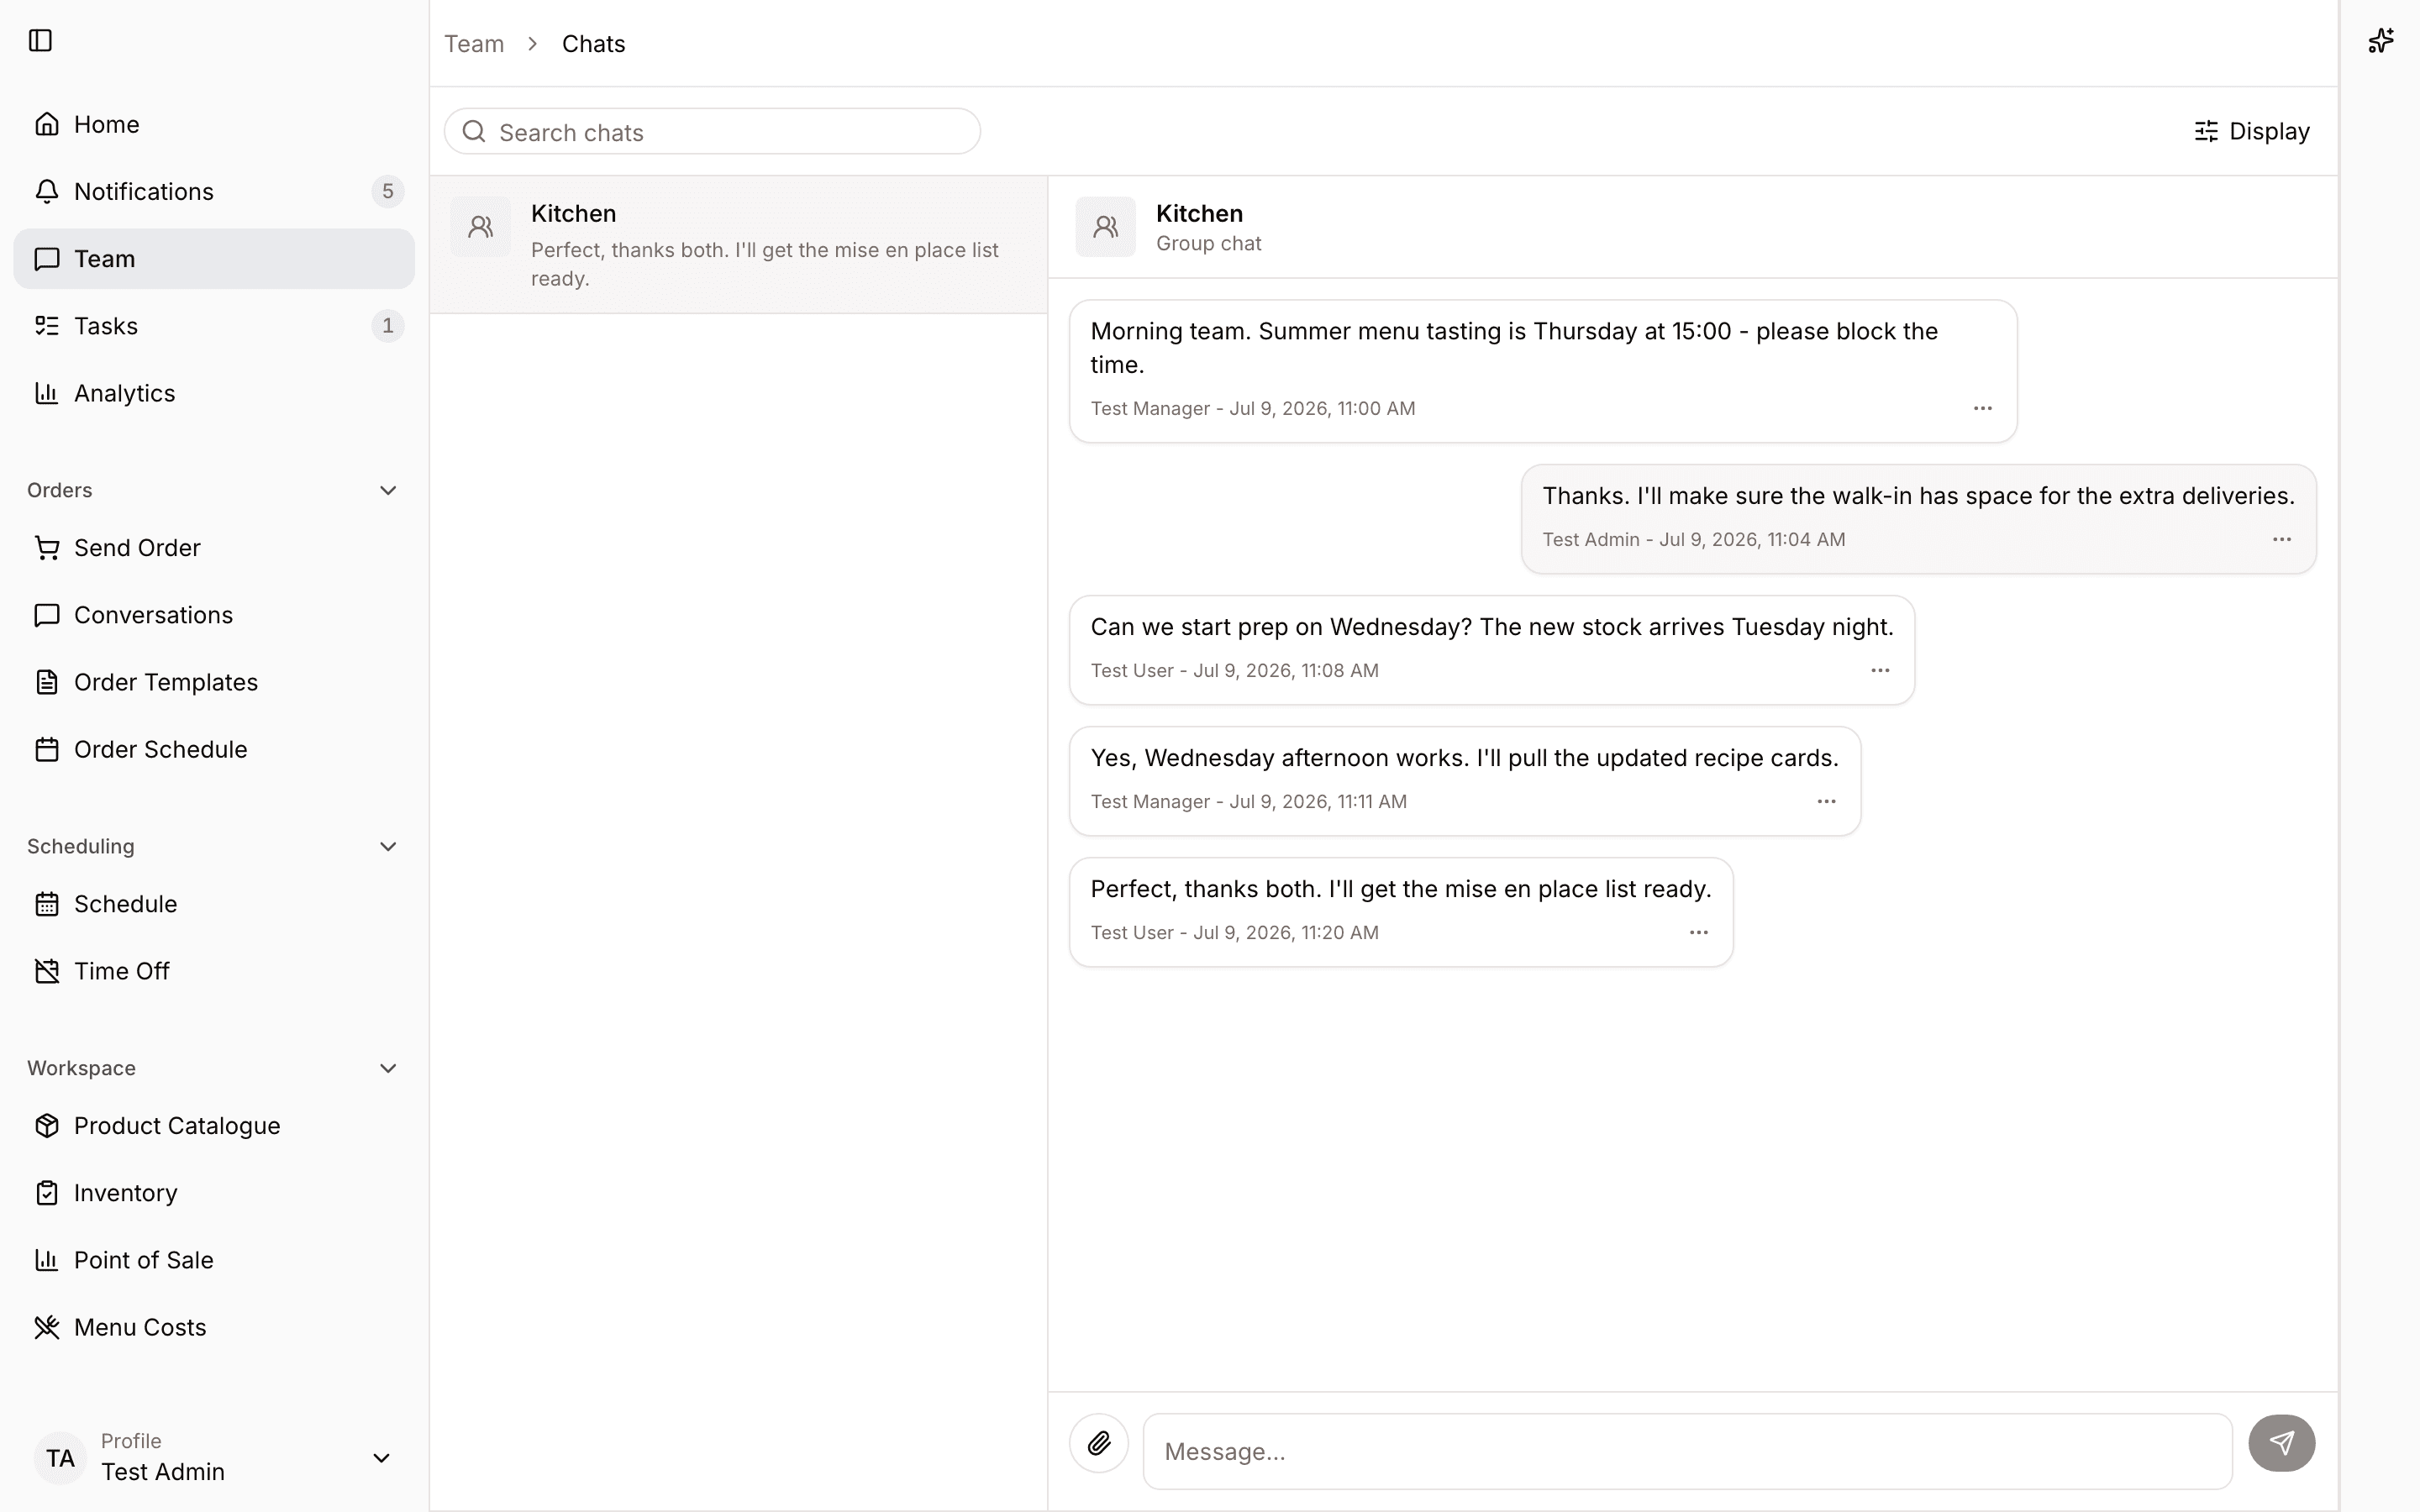The height and width of the screenshot is (1512, 2420).
Task: Open Tasks in sidebar
Action: click(214, 326)
